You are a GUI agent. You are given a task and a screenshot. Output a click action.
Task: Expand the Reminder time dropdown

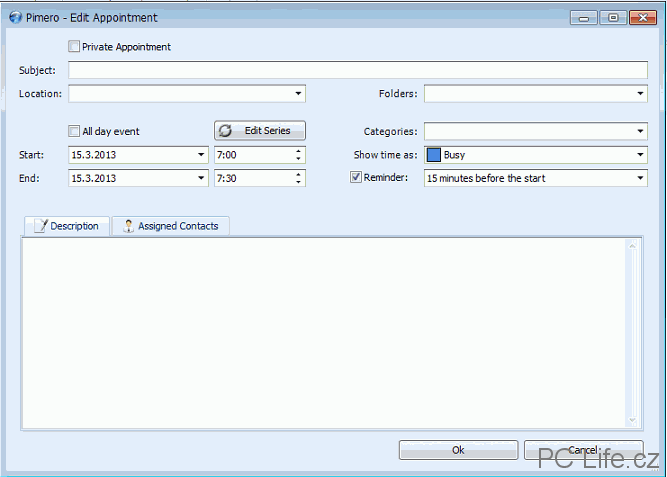(640, 178)
